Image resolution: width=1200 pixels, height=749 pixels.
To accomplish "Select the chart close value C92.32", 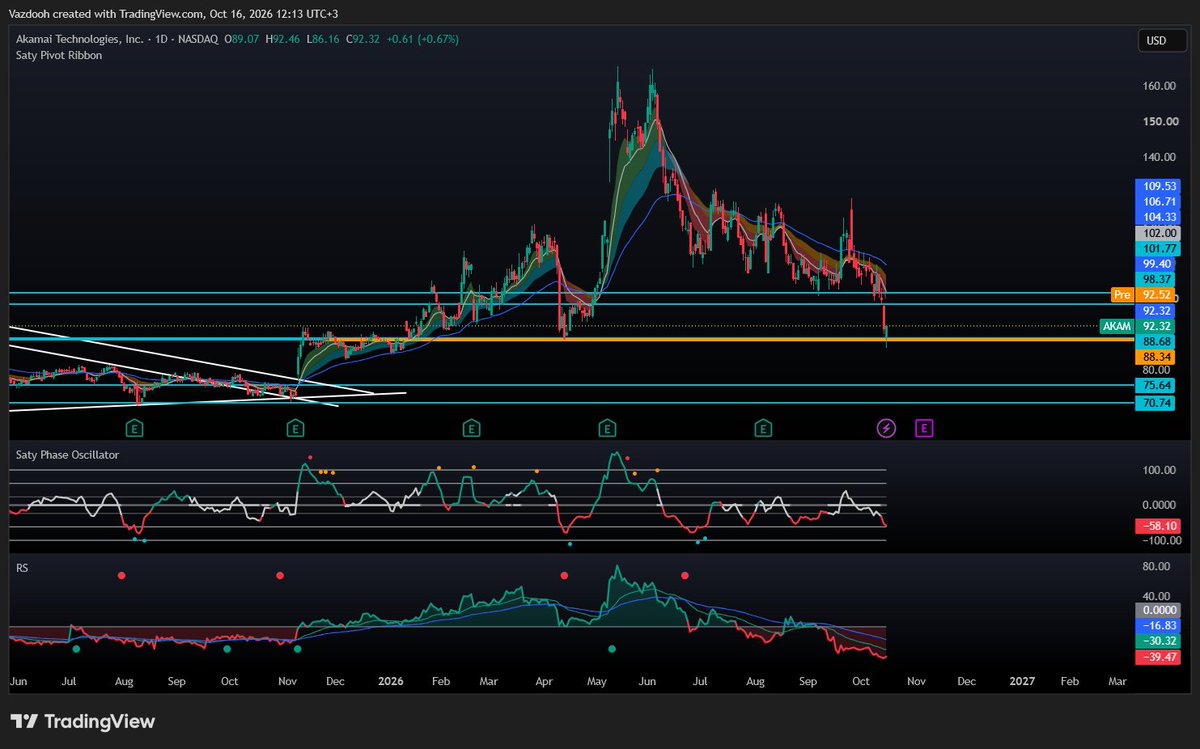I will pos(362,39).
